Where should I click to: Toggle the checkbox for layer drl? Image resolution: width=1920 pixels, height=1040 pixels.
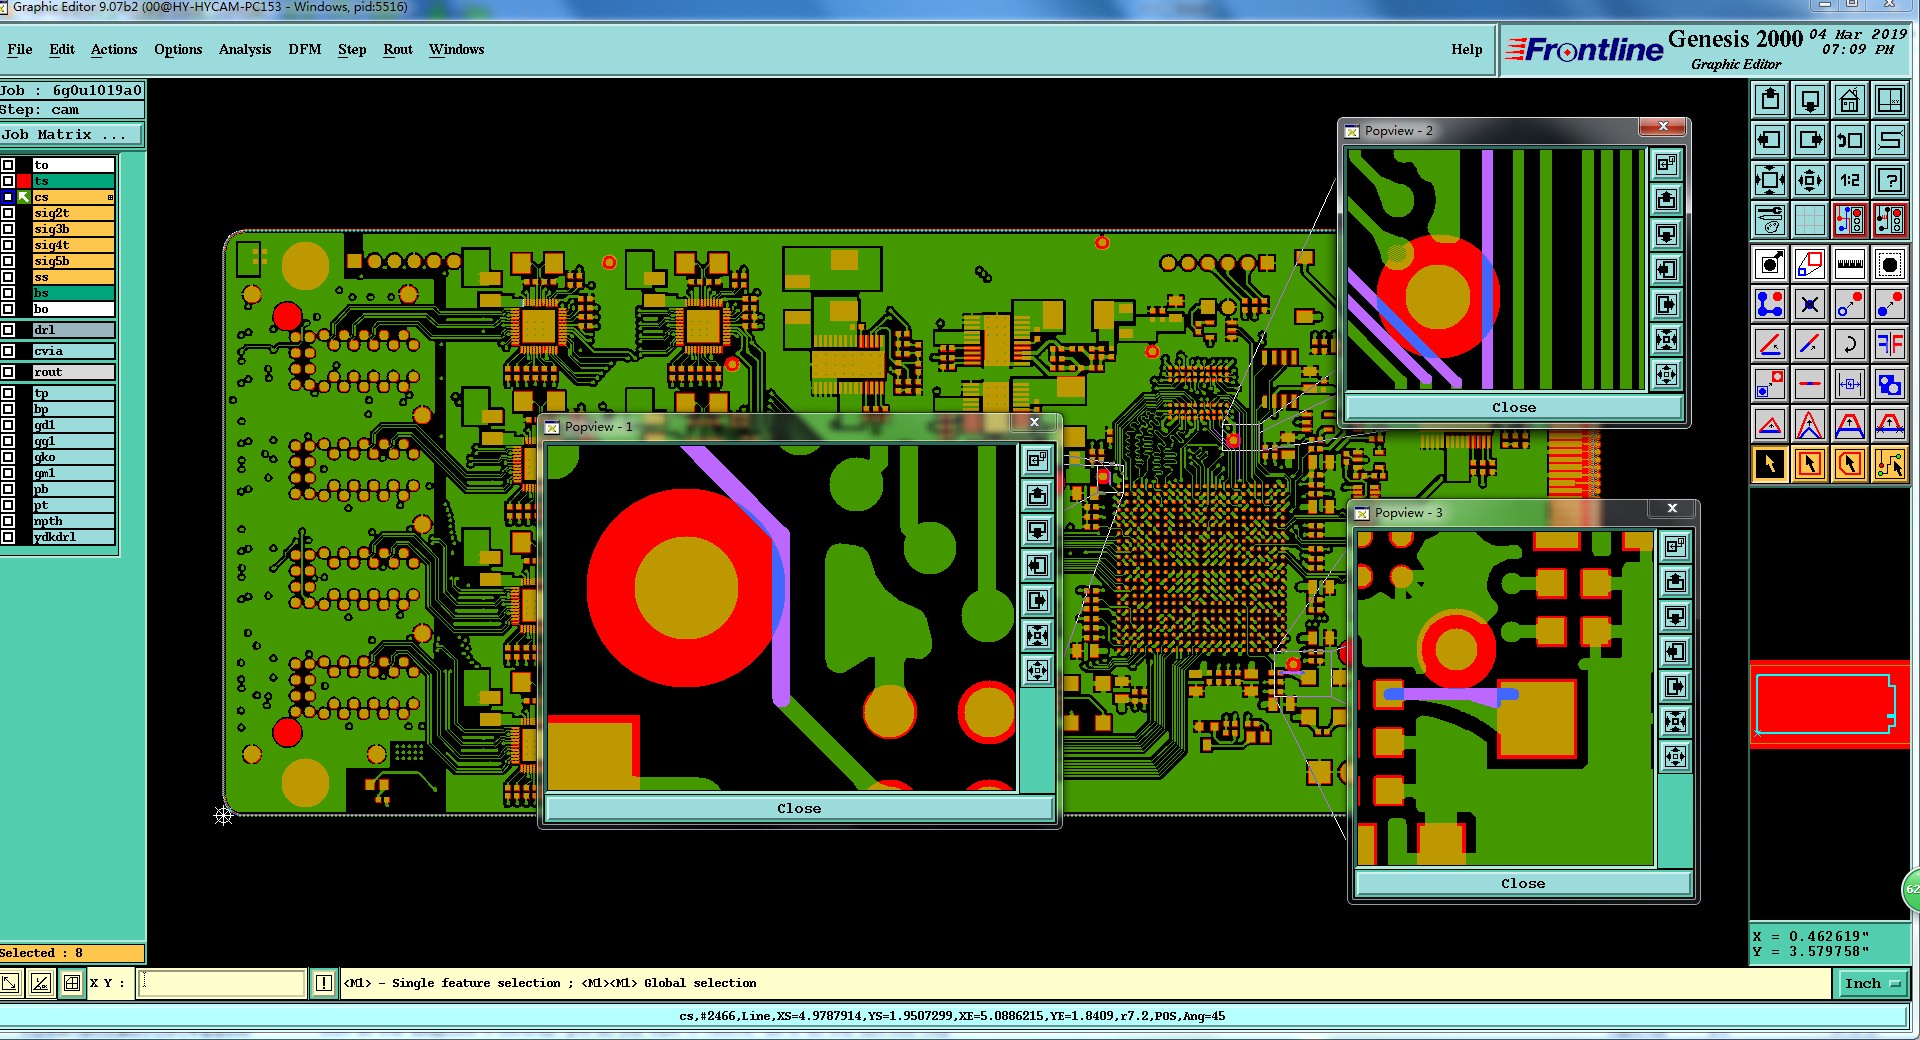point(8,330)
